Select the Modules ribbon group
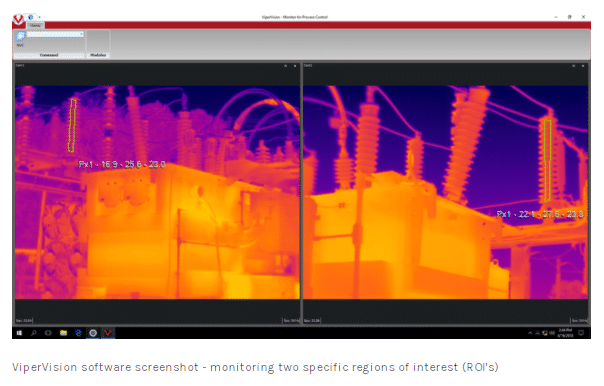Image resolution: width=604 pixels, height=386 pixels. pos(98,55)
